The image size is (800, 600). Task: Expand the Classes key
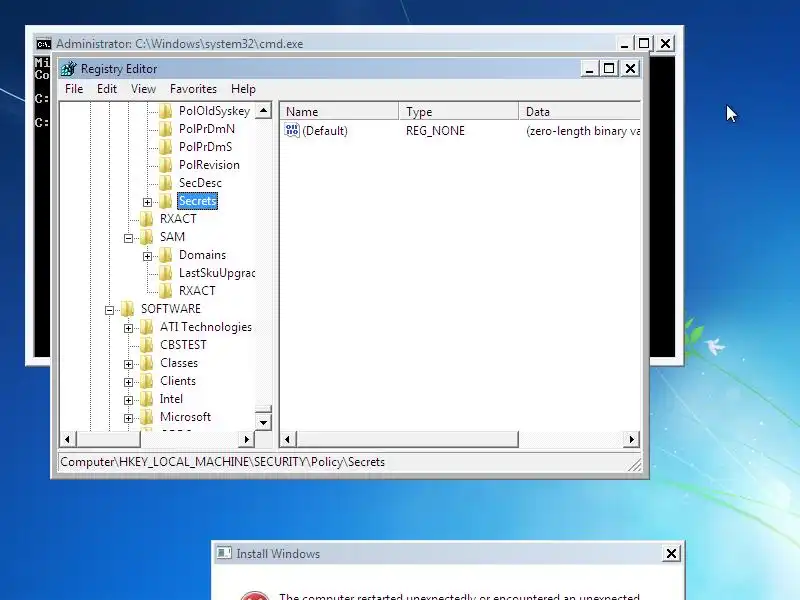coord(129,364)
